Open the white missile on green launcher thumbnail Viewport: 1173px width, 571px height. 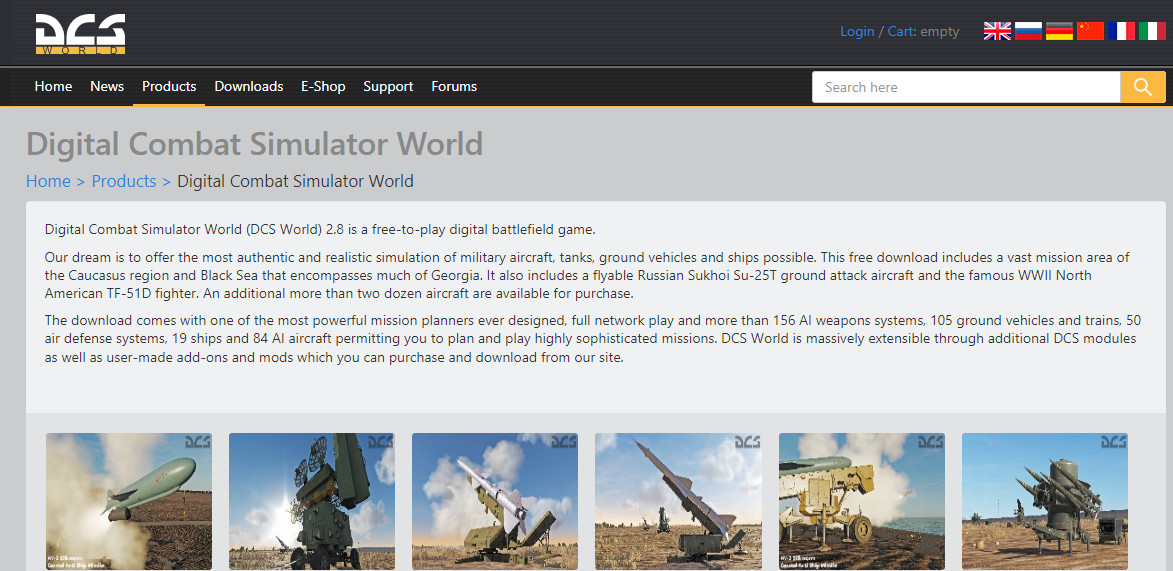[x=495, y=501]
